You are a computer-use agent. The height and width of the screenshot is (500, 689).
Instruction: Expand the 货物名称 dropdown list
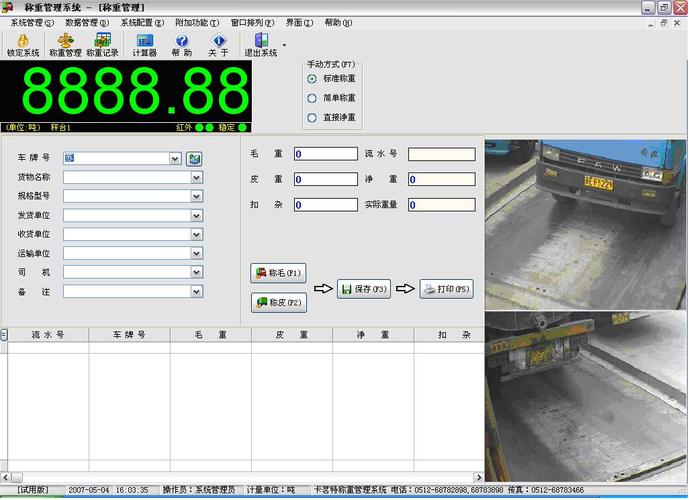pos(197,177)
